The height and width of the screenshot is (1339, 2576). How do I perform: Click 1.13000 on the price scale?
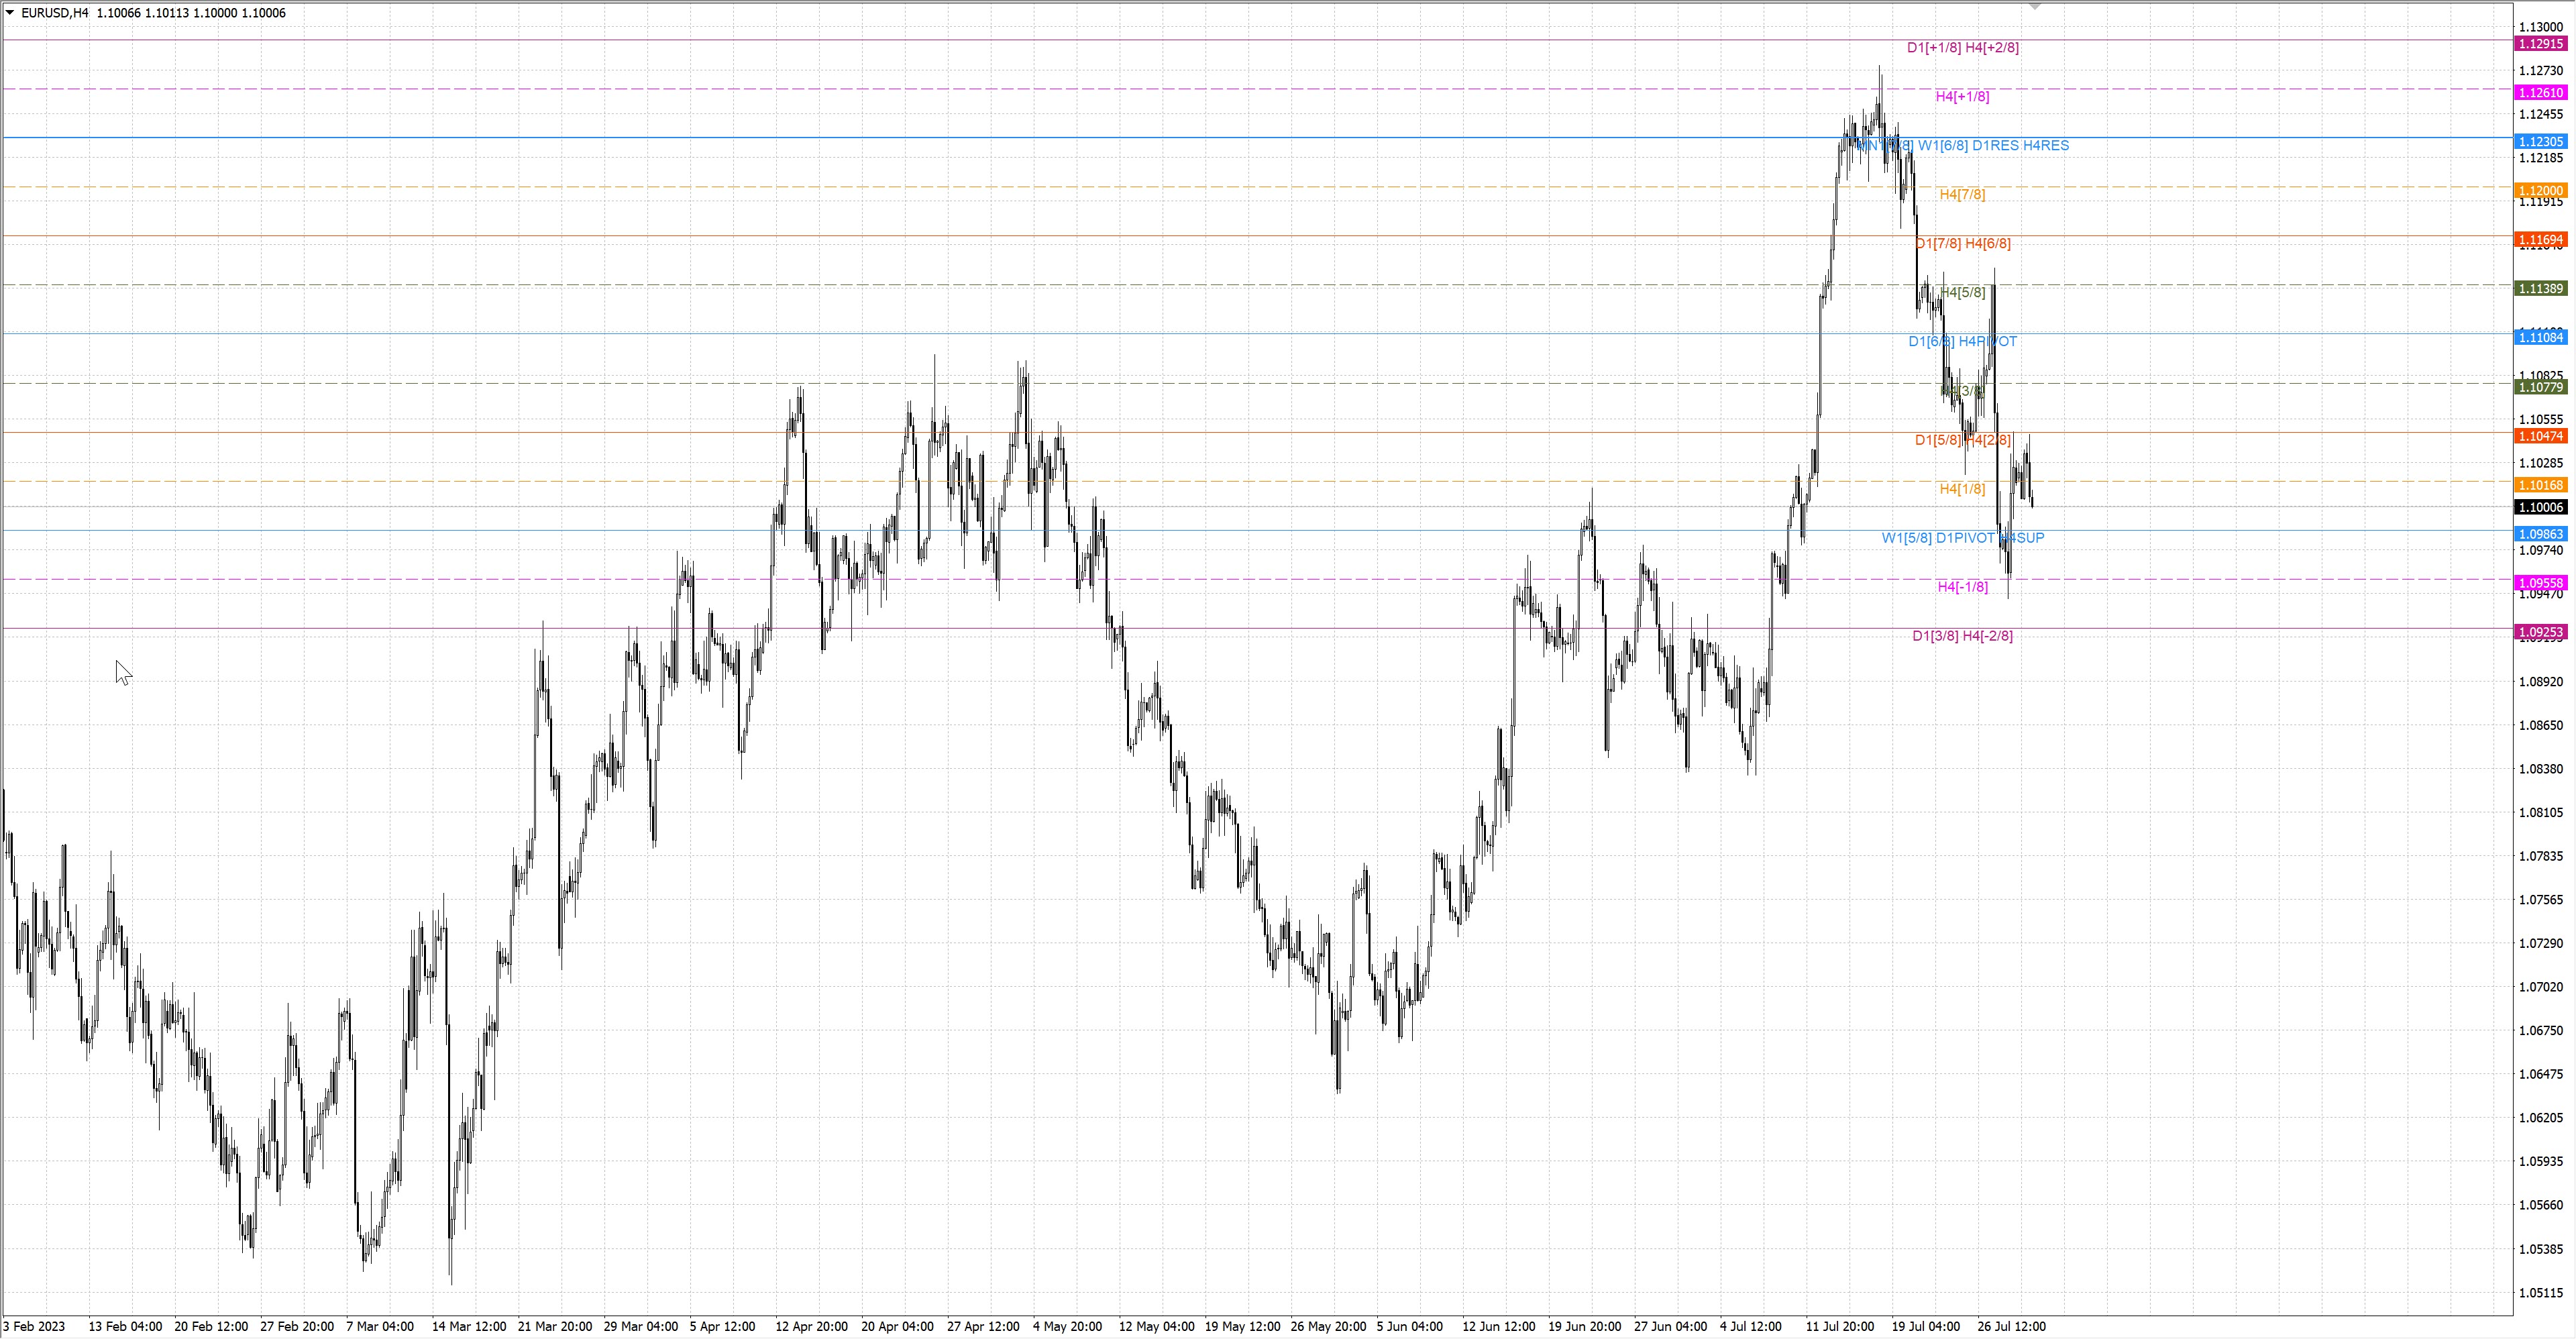2540,27
